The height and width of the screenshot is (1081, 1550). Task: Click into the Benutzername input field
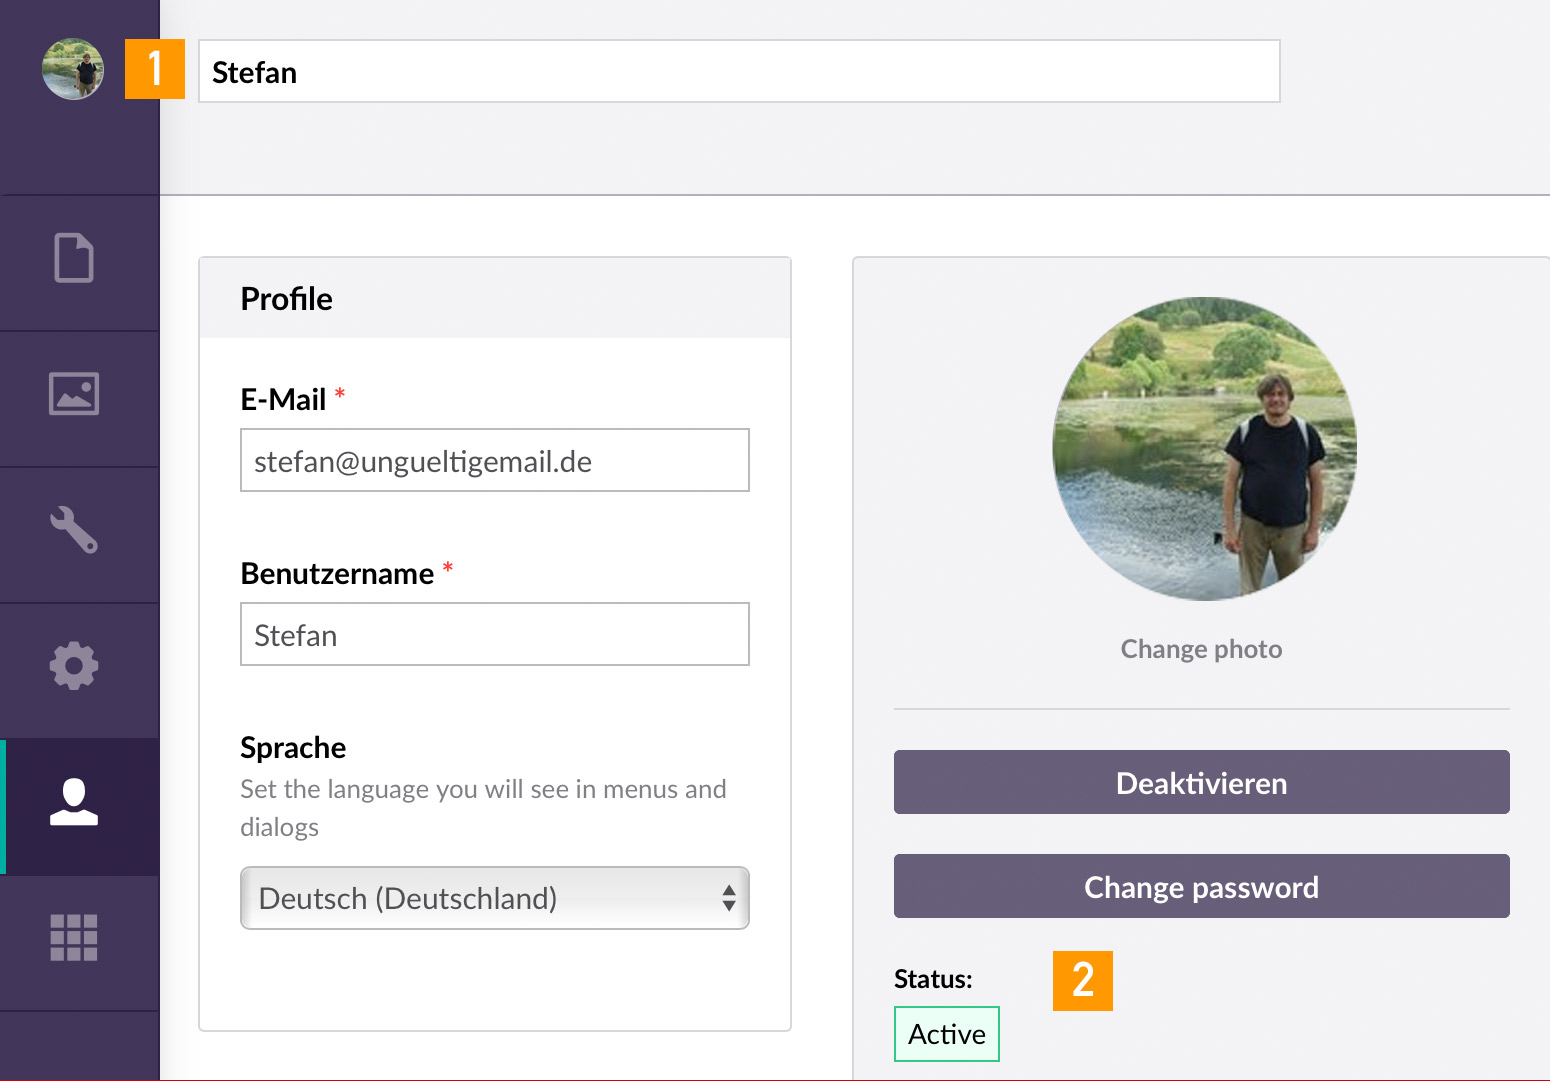(x=494, y=635)
